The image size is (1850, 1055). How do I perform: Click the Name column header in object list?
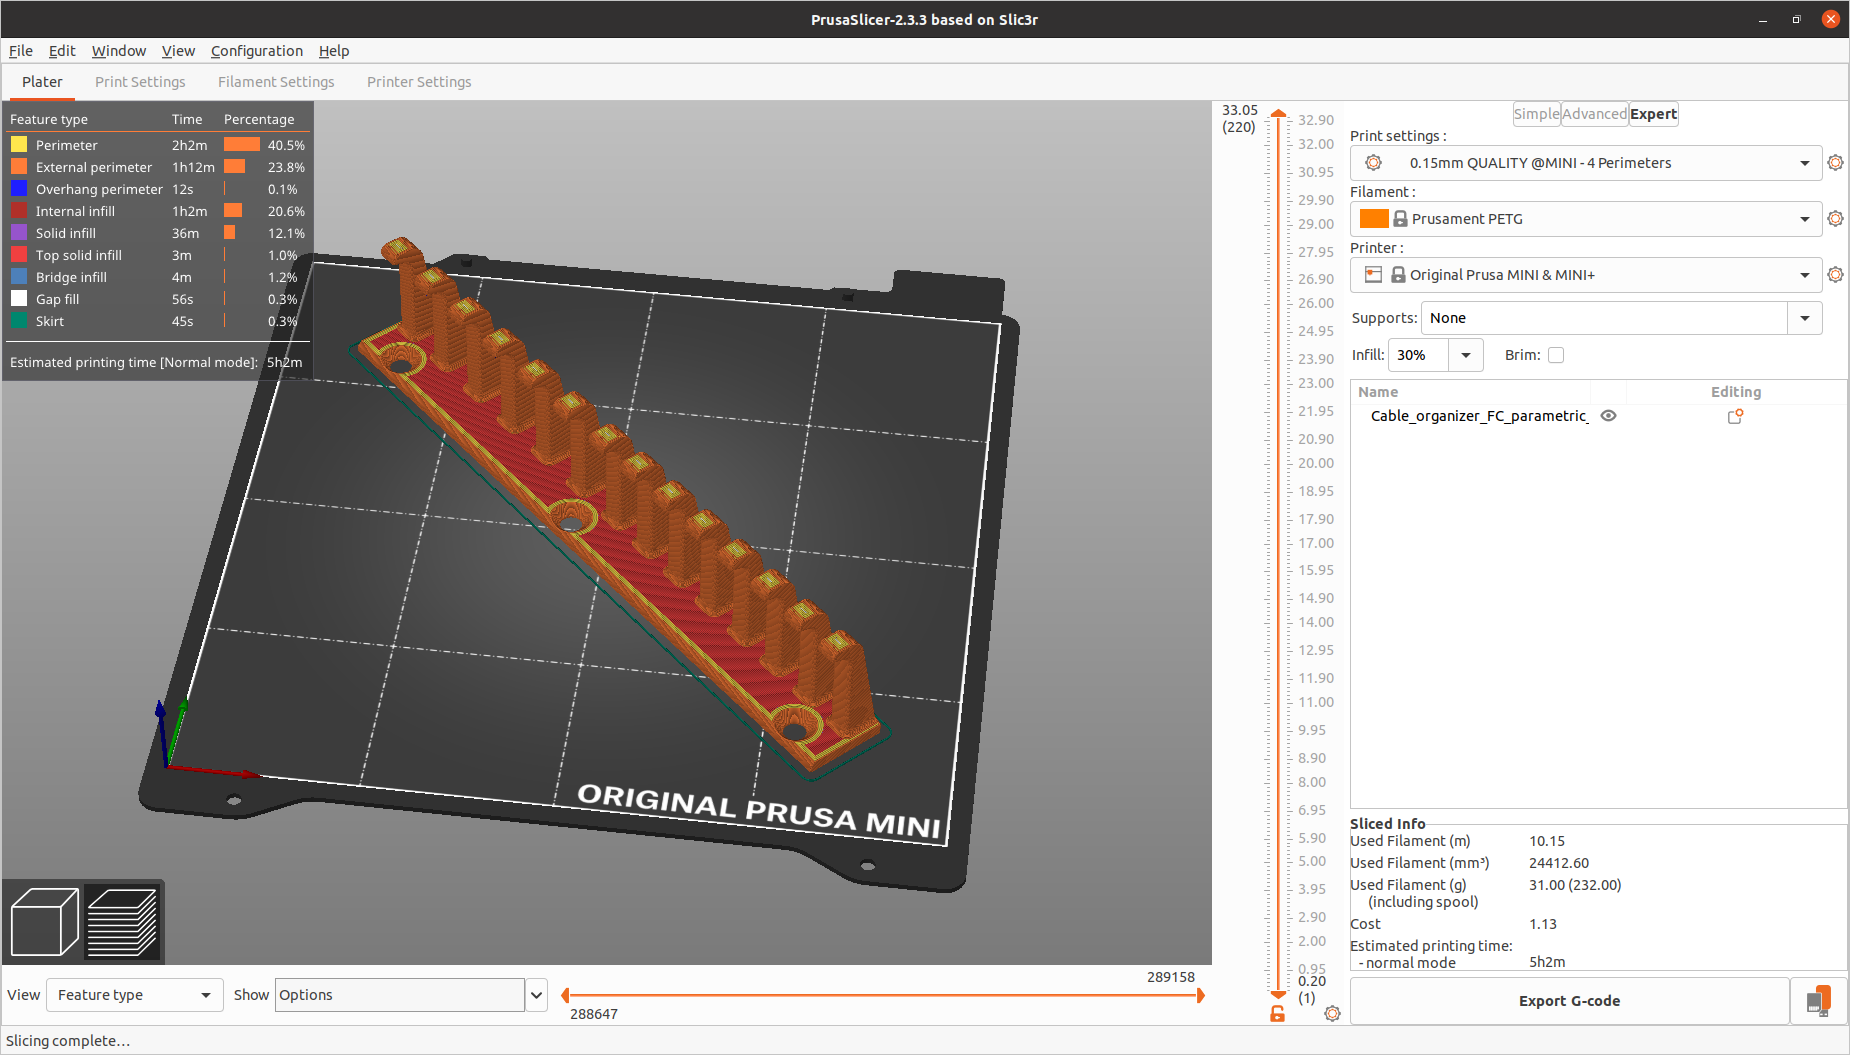point(1378,392)
